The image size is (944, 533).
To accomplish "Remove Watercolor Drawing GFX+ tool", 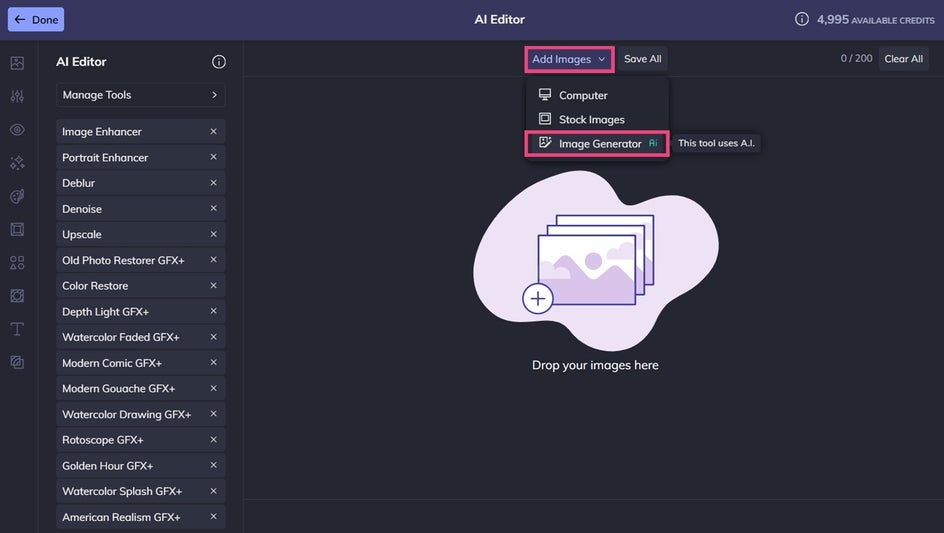I will 213,414.
